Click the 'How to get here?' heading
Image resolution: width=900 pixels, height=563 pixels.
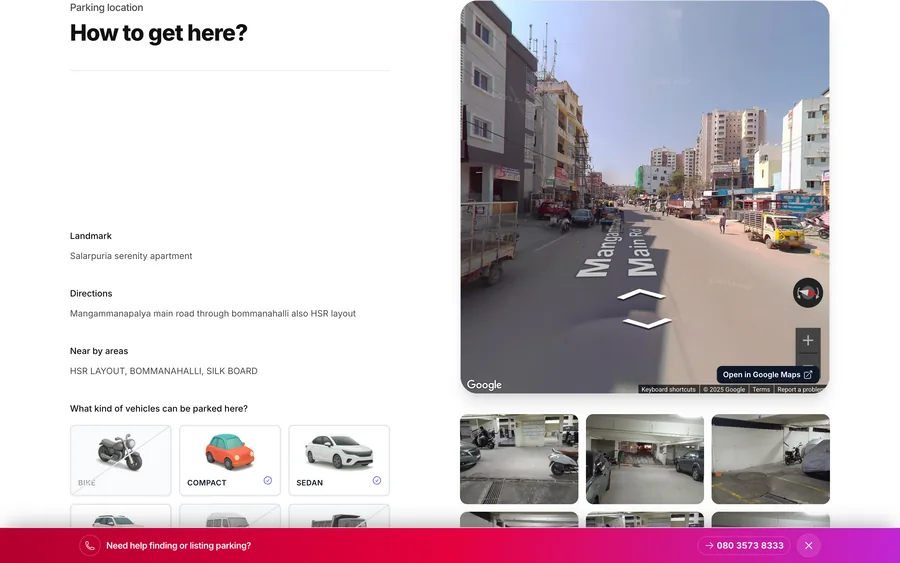tap(158, 33)
